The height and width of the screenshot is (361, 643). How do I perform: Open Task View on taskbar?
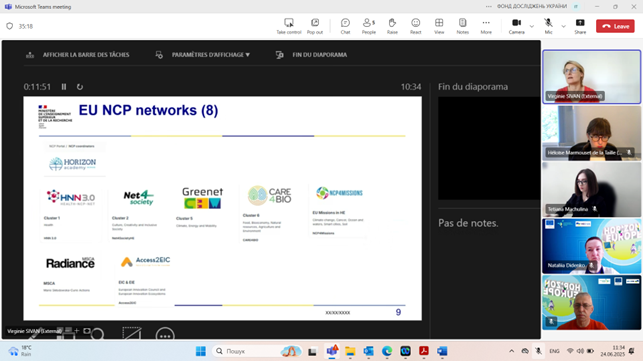pos(312,351)
